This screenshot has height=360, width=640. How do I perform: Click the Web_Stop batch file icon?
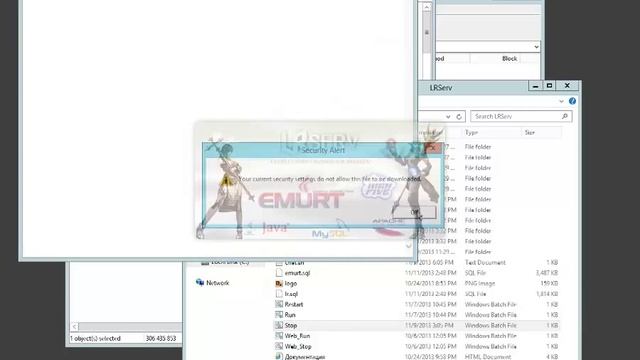(x=279, y=347)
